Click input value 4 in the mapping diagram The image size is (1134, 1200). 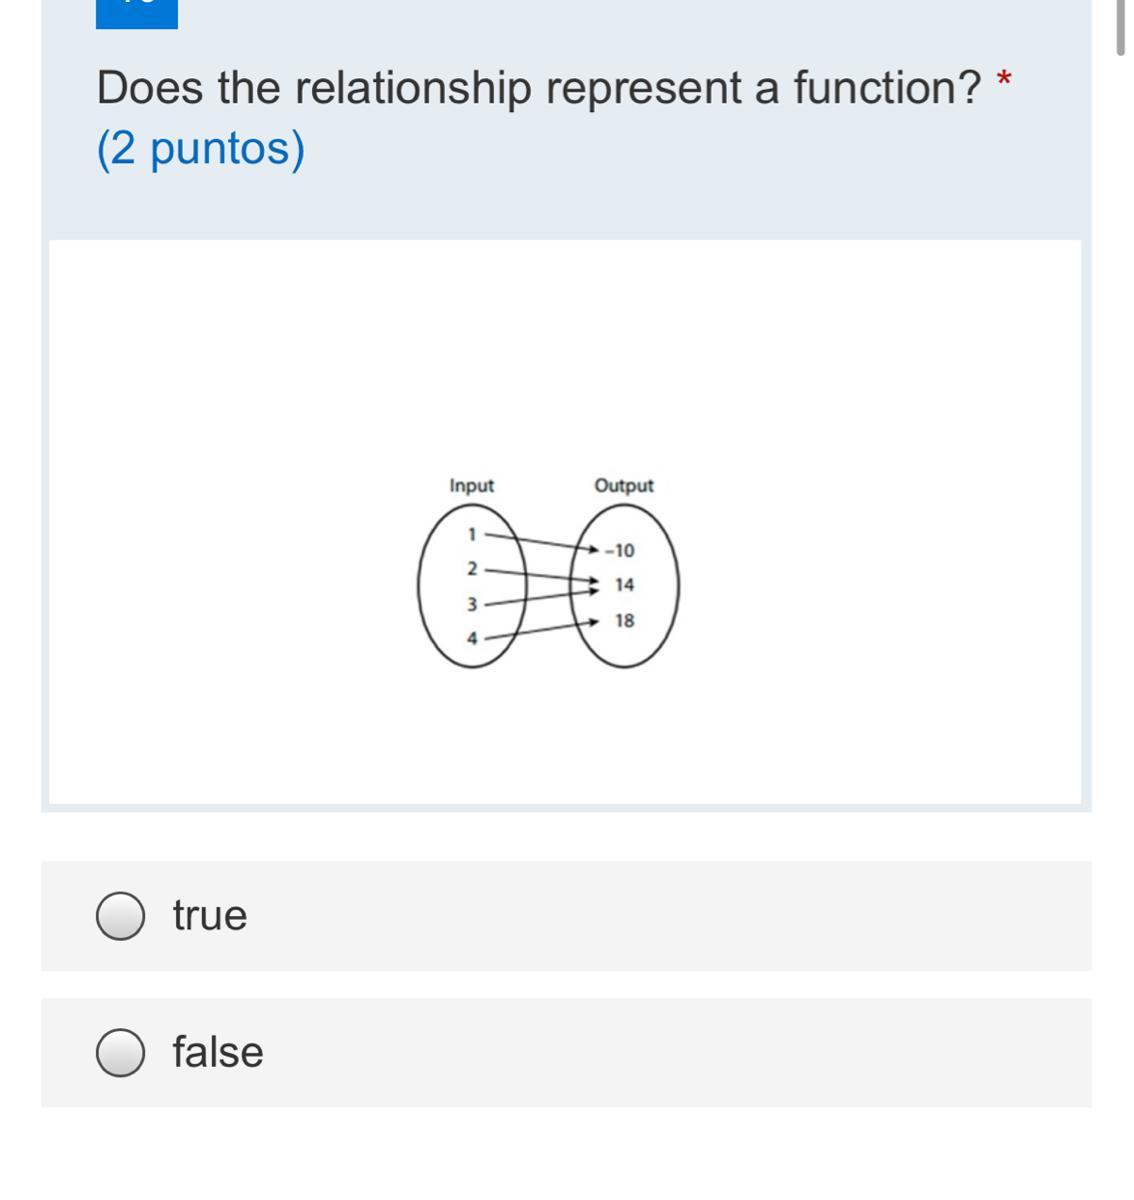click(473, 638)
